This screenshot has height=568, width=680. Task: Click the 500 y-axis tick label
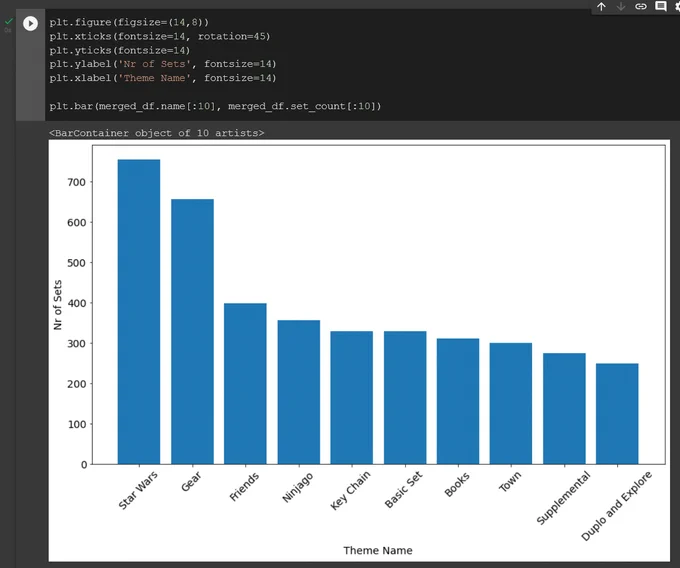76,263
